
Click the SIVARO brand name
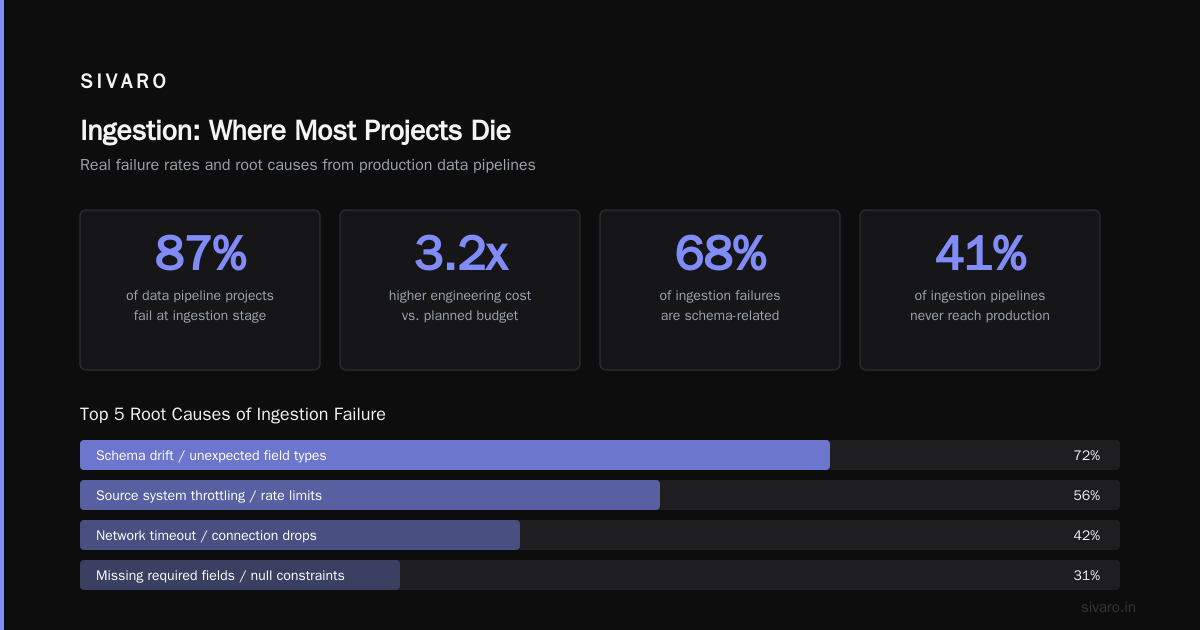point(124,82)
